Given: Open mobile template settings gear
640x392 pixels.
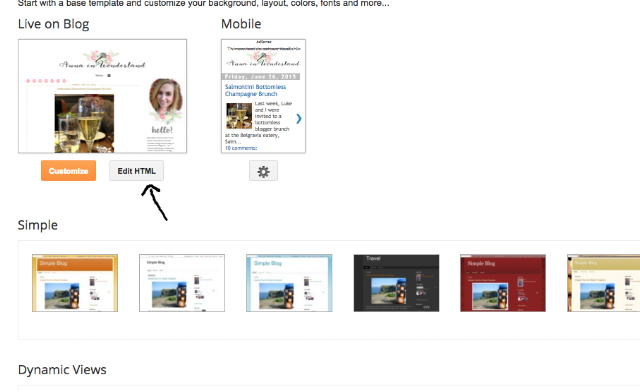Looking at the screenshot, I should click(x=263, y=171).
